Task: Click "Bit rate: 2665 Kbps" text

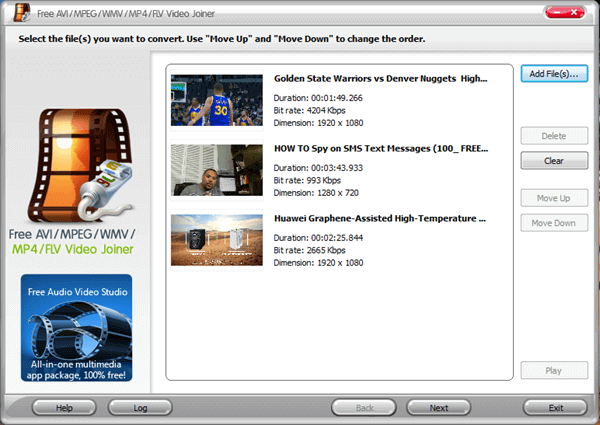Action: tap(309, 251)
